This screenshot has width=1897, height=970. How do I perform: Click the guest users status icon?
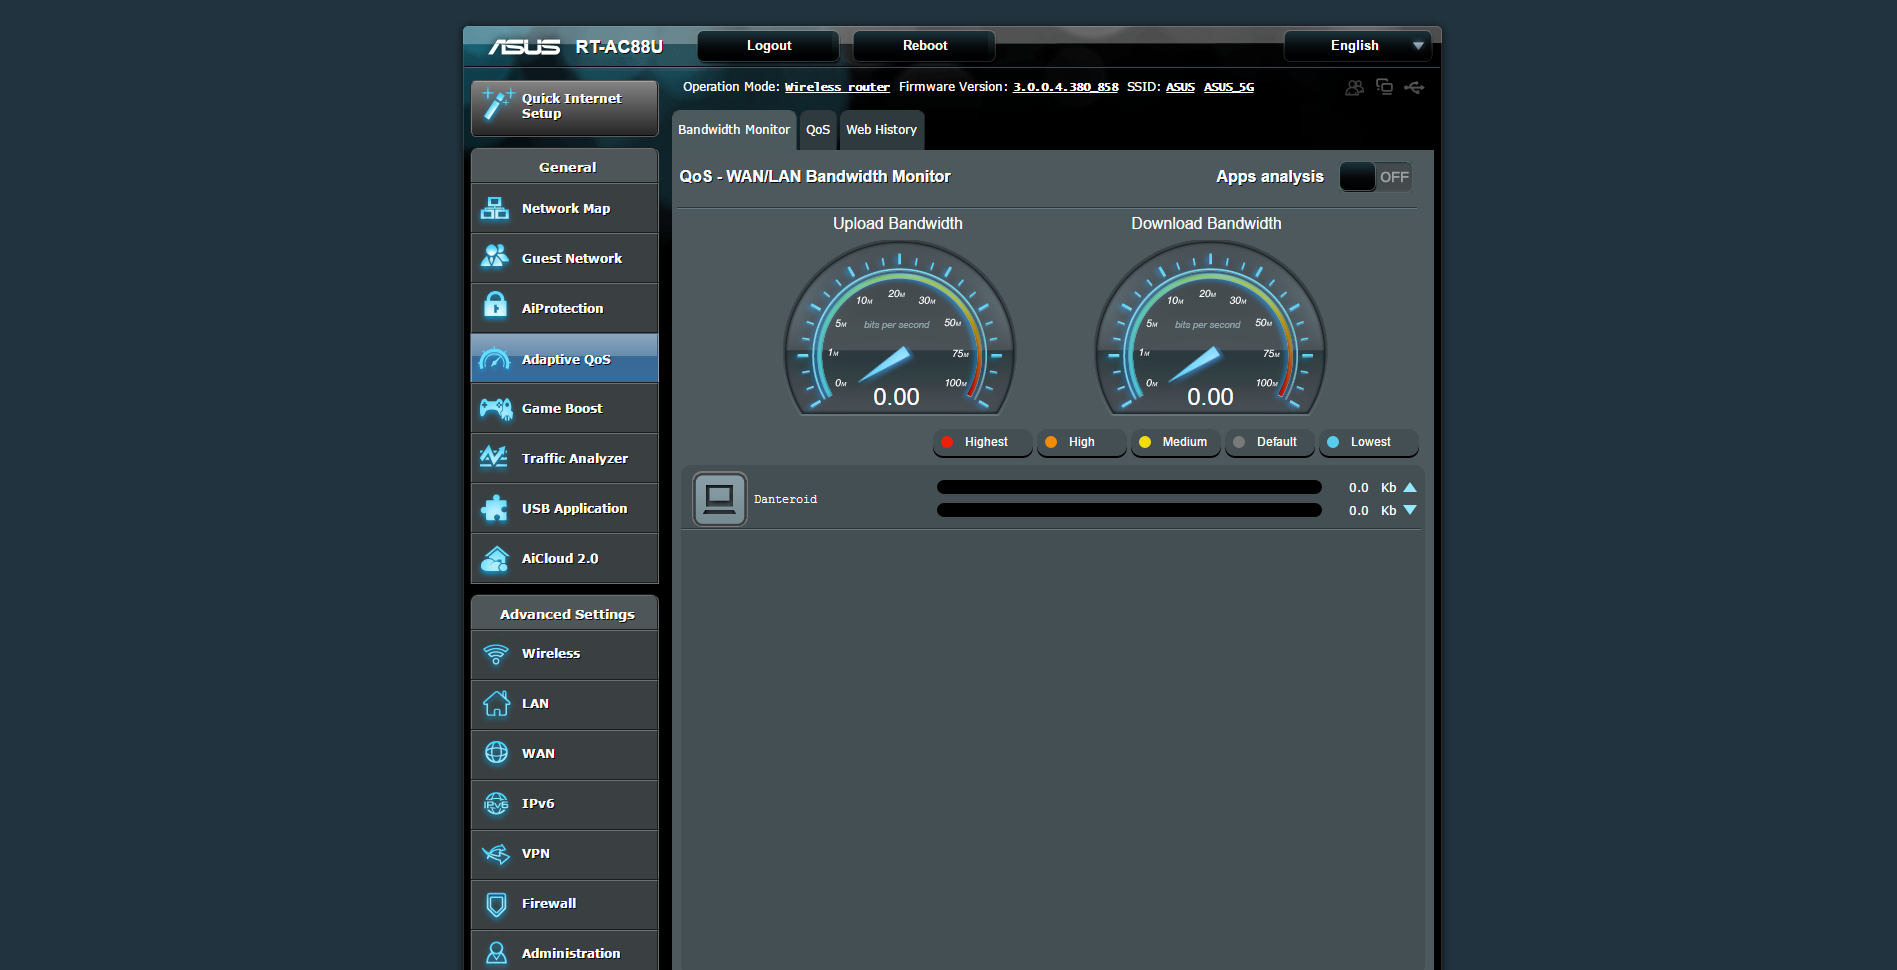tap(1354, 88)
